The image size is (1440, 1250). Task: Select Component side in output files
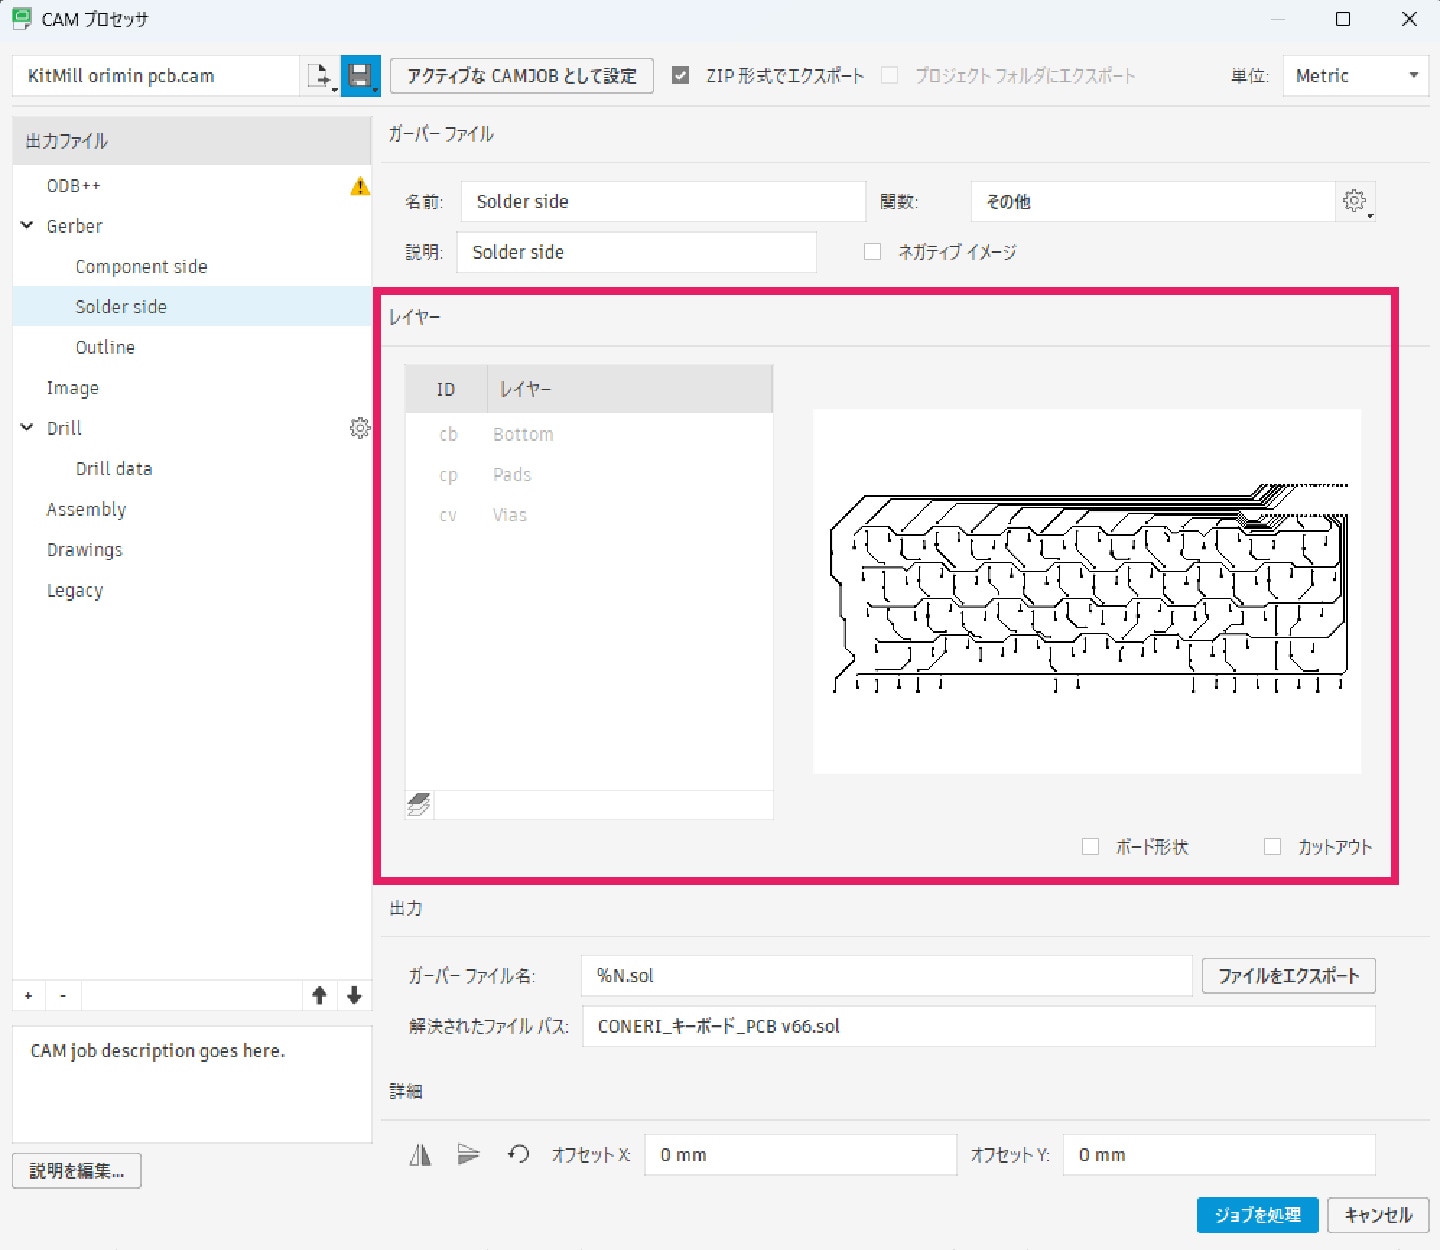(x=141, y=267)
